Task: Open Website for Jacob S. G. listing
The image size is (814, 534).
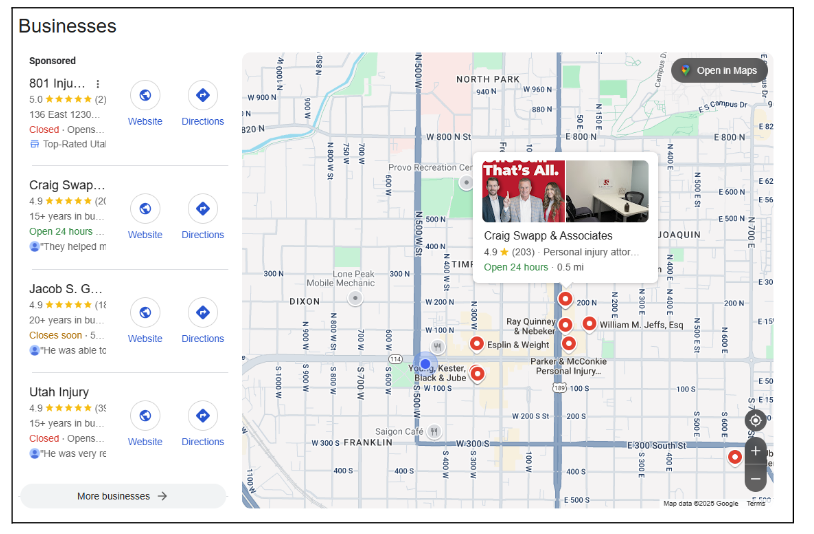Action: coord(145,321)
